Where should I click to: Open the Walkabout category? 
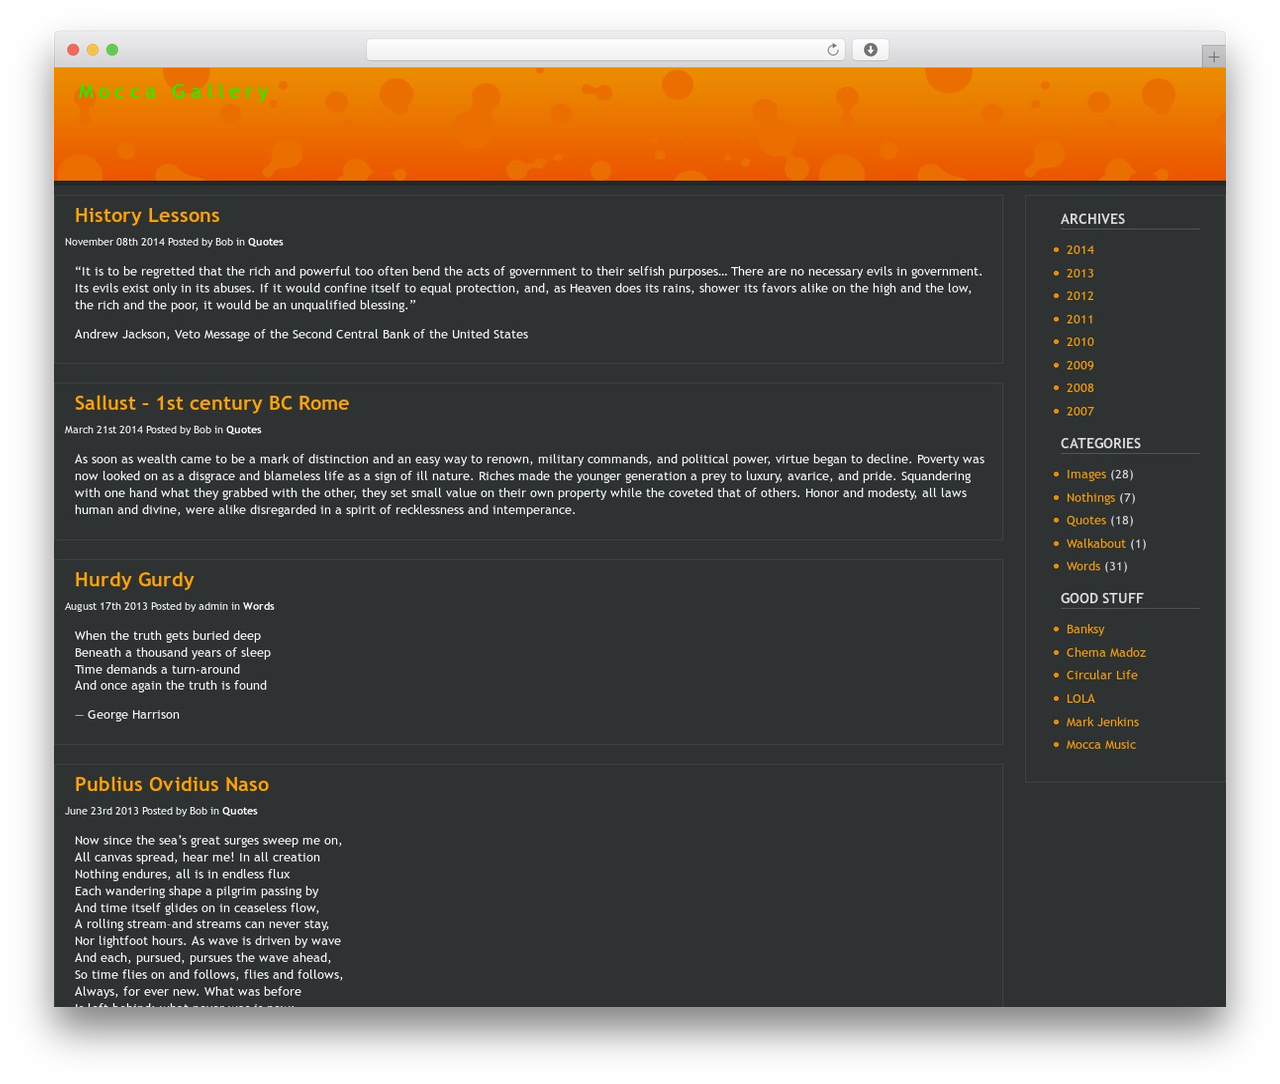tap(1096, 543)
